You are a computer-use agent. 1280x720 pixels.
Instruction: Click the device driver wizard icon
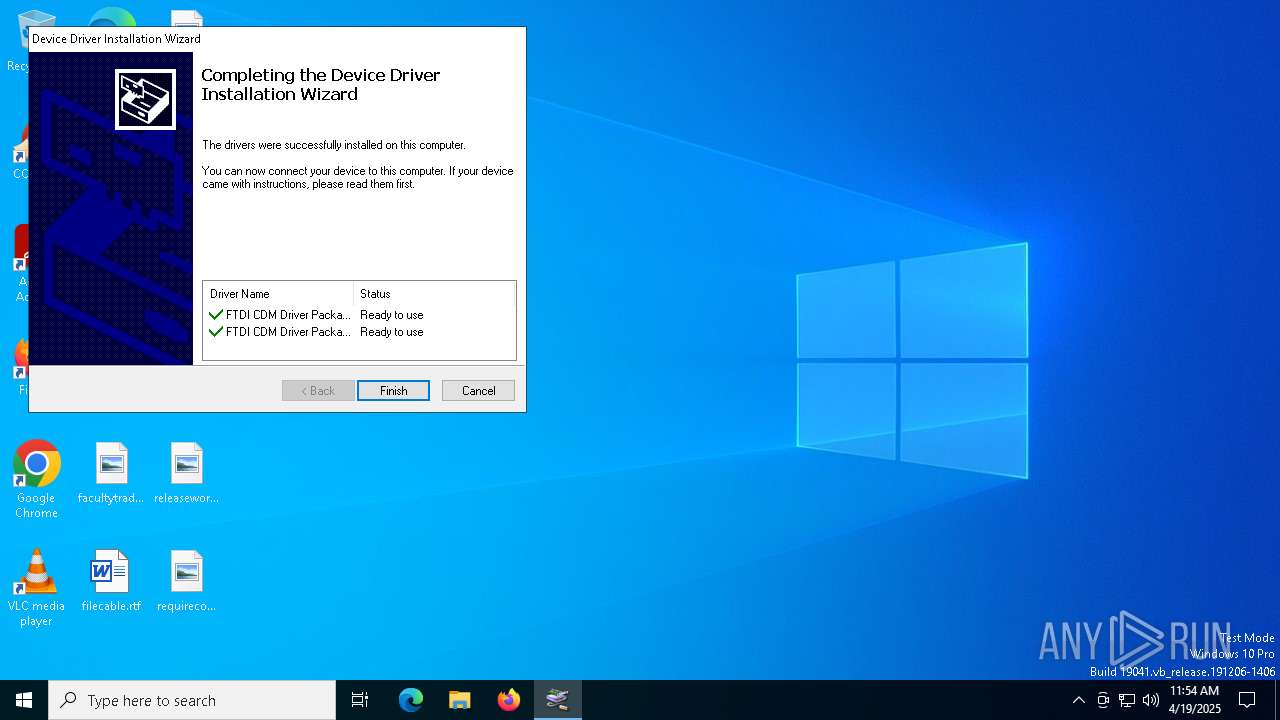click(x=145, y=99)
